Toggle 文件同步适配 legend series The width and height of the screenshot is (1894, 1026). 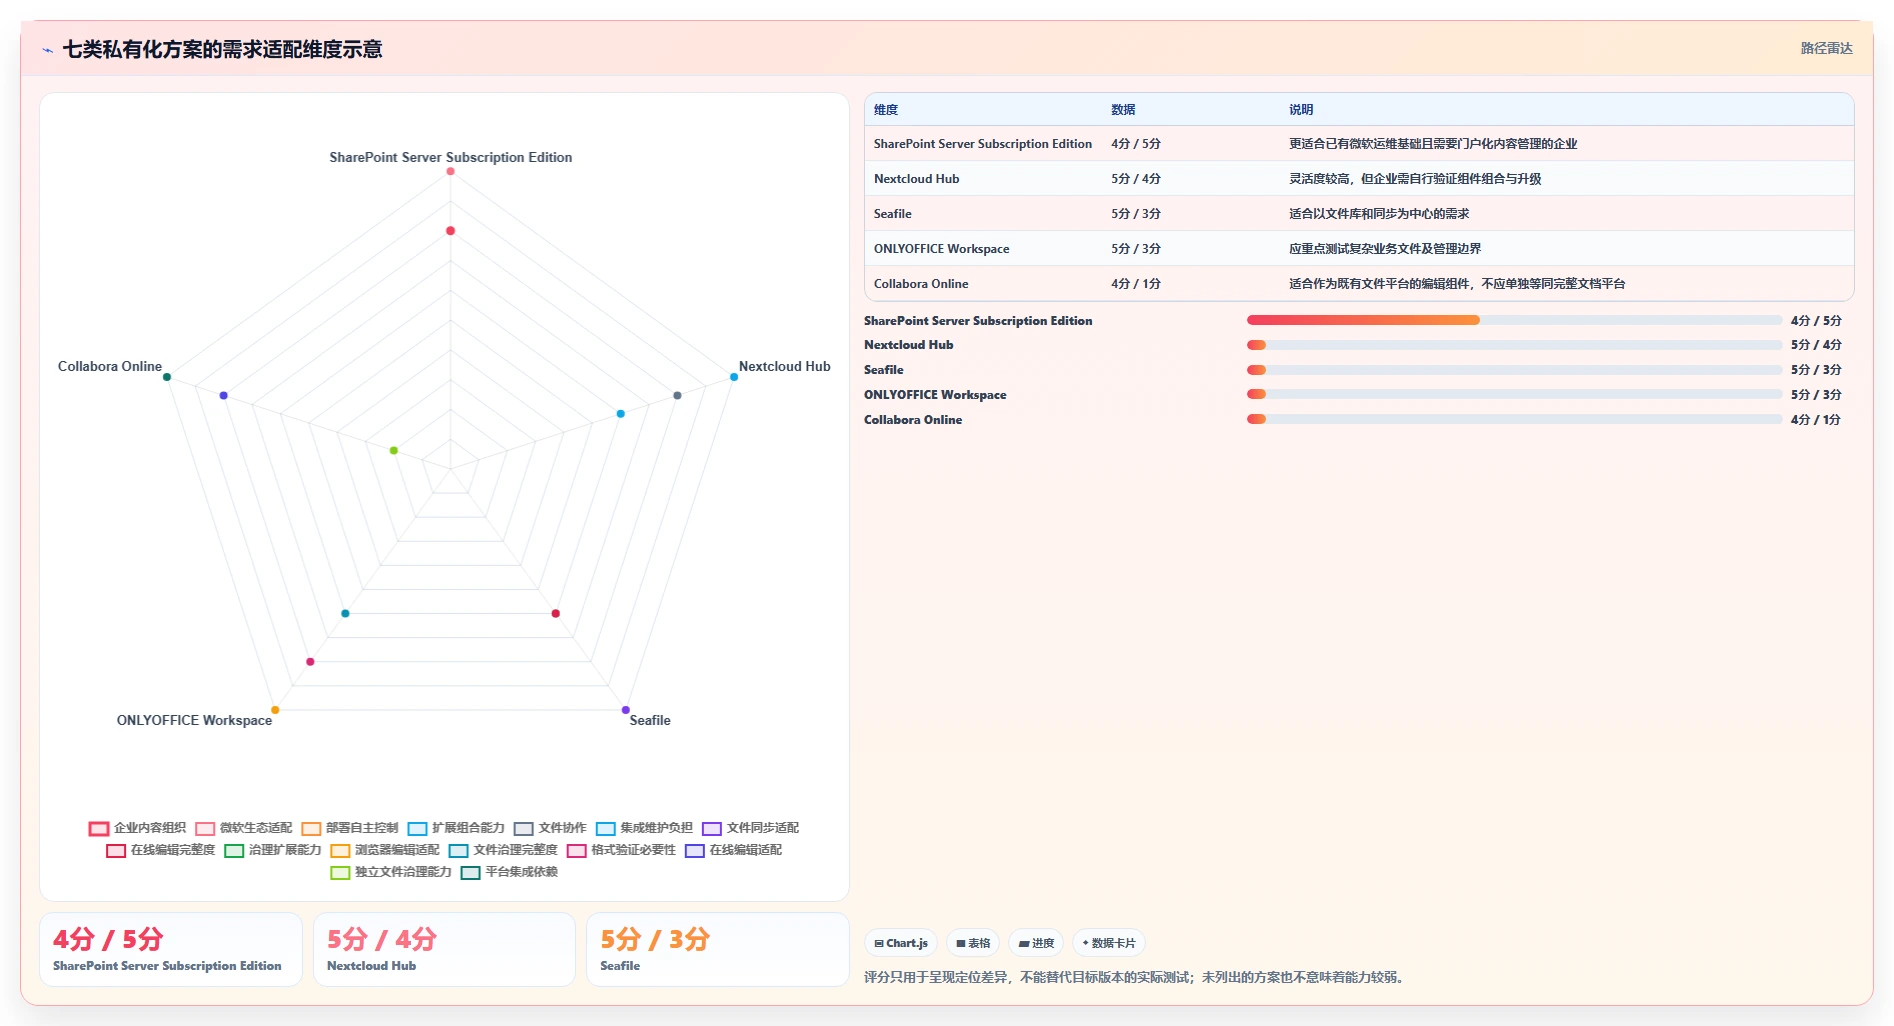coord(751,828)
